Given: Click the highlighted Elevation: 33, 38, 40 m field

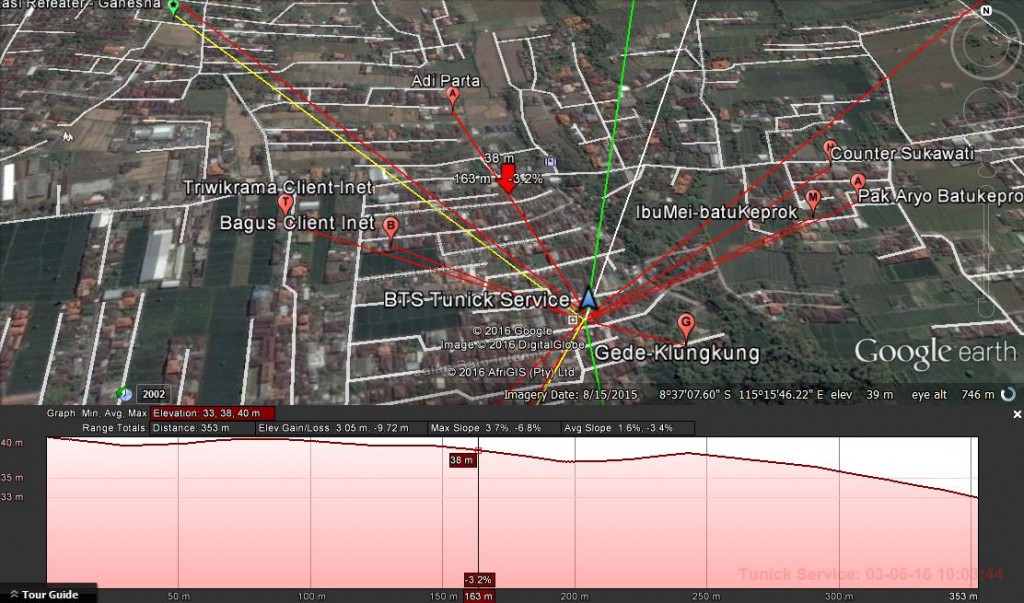Looking at the screenshot, I should [213, 414].
